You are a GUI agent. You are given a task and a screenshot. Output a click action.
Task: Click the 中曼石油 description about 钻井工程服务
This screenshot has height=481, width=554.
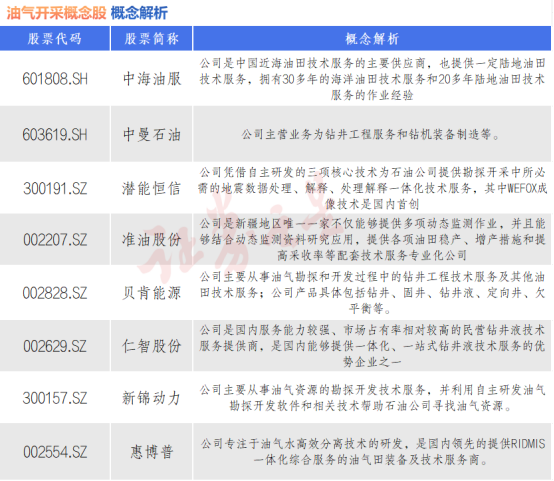click(370, 135)
